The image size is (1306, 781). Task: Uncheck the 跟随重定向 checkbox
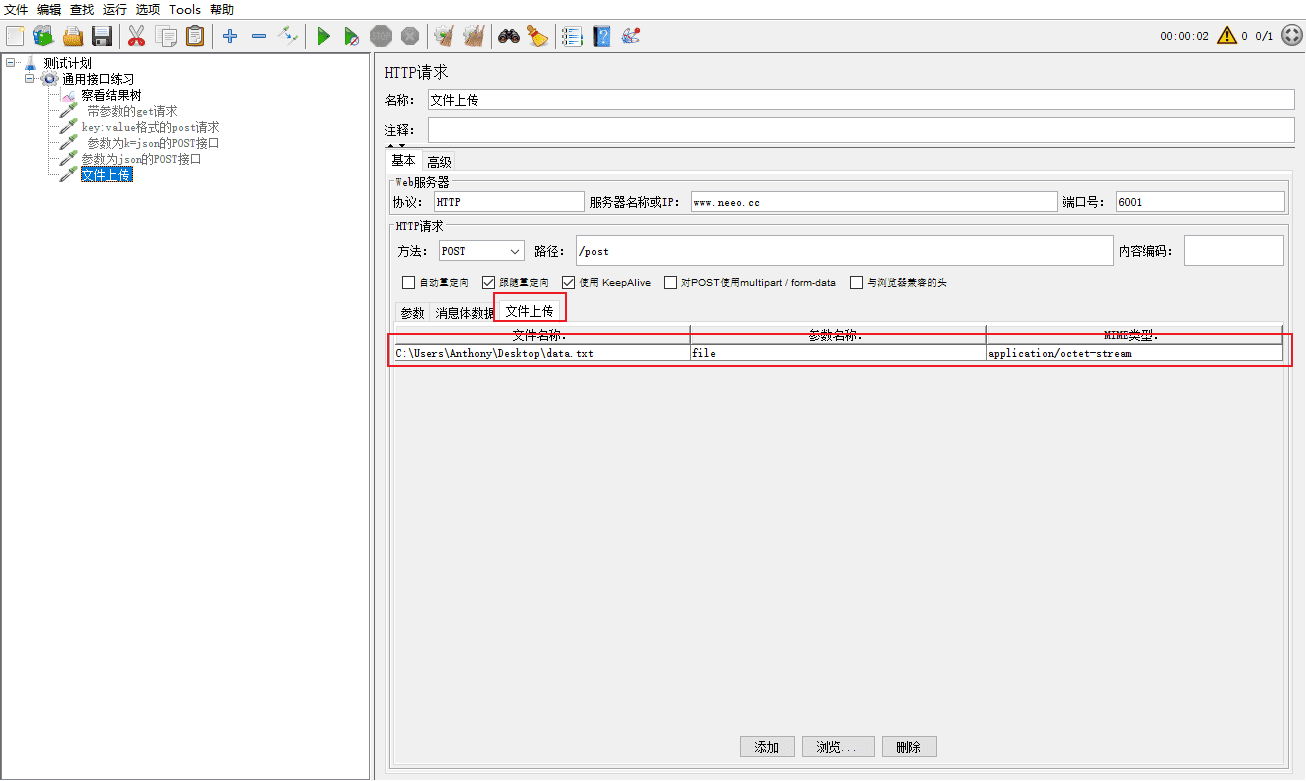coord(489,283)
